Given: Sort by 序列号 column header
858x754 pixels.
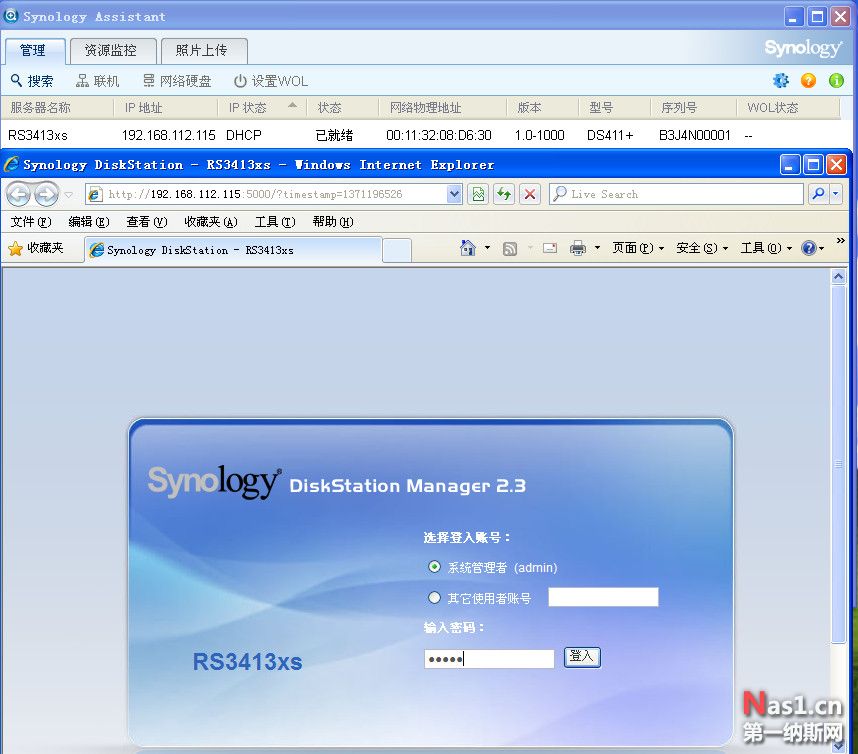Looking at the screenshot, I should tap(693, 108).
